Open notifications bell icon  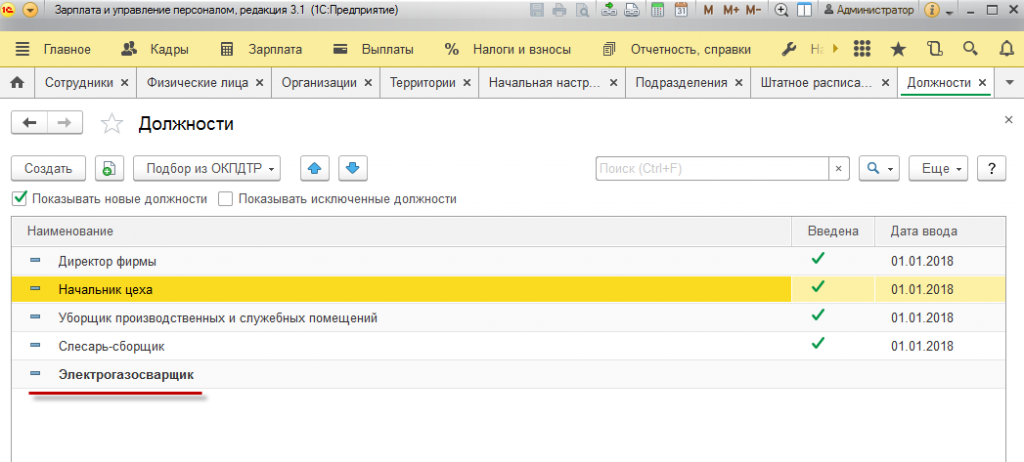pyautogui.click(x=1007, y=49)
